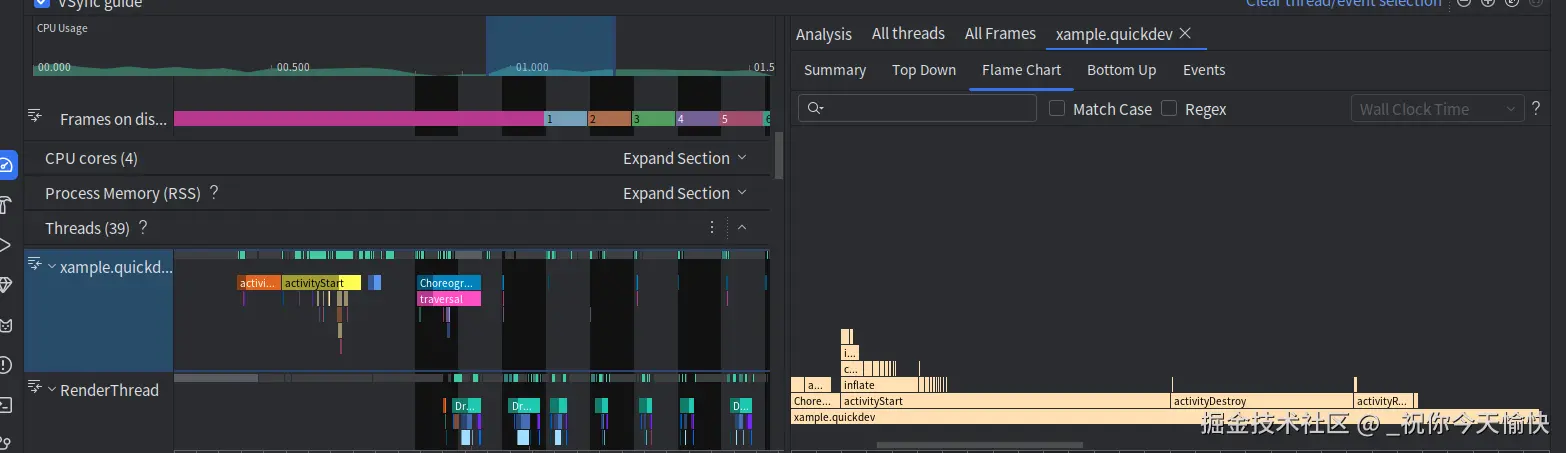Screen dimensions: 1566x453
Task: Expand the Process Memory (RSS) section
Action: (x=684, y=193)
